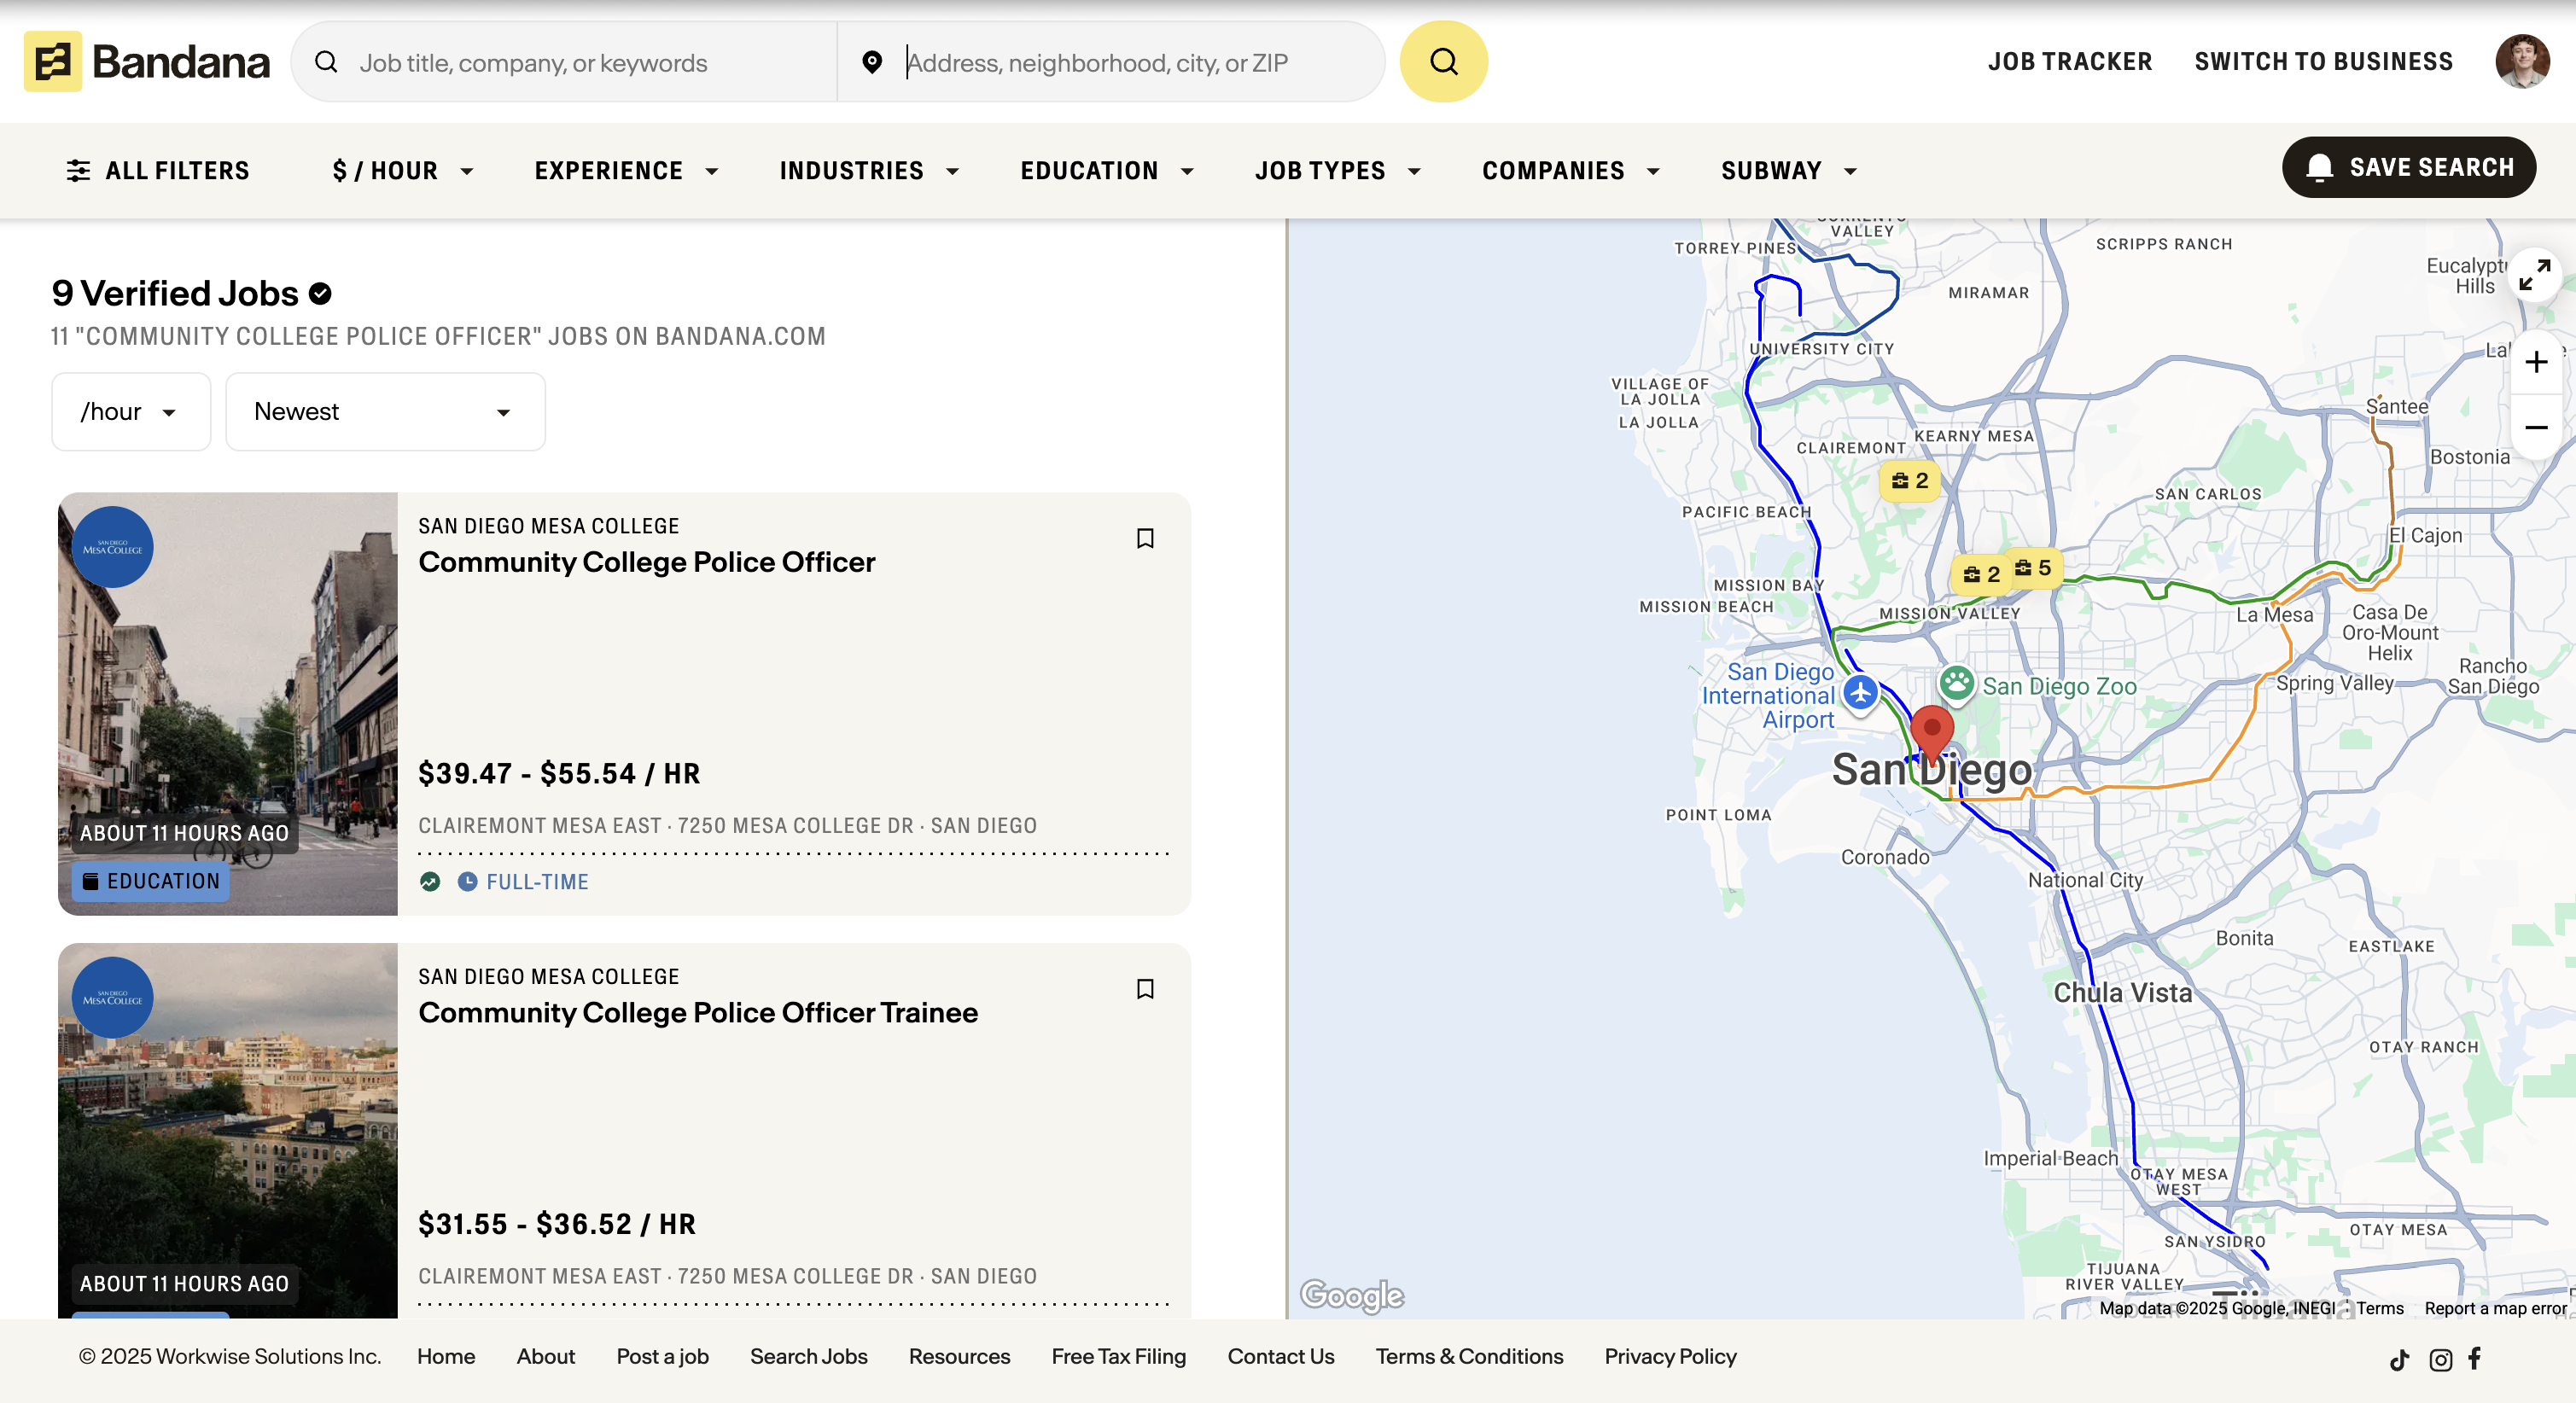
Task: Expand the $ / Hour filter dropdown
Action: [x=402, y=171]
